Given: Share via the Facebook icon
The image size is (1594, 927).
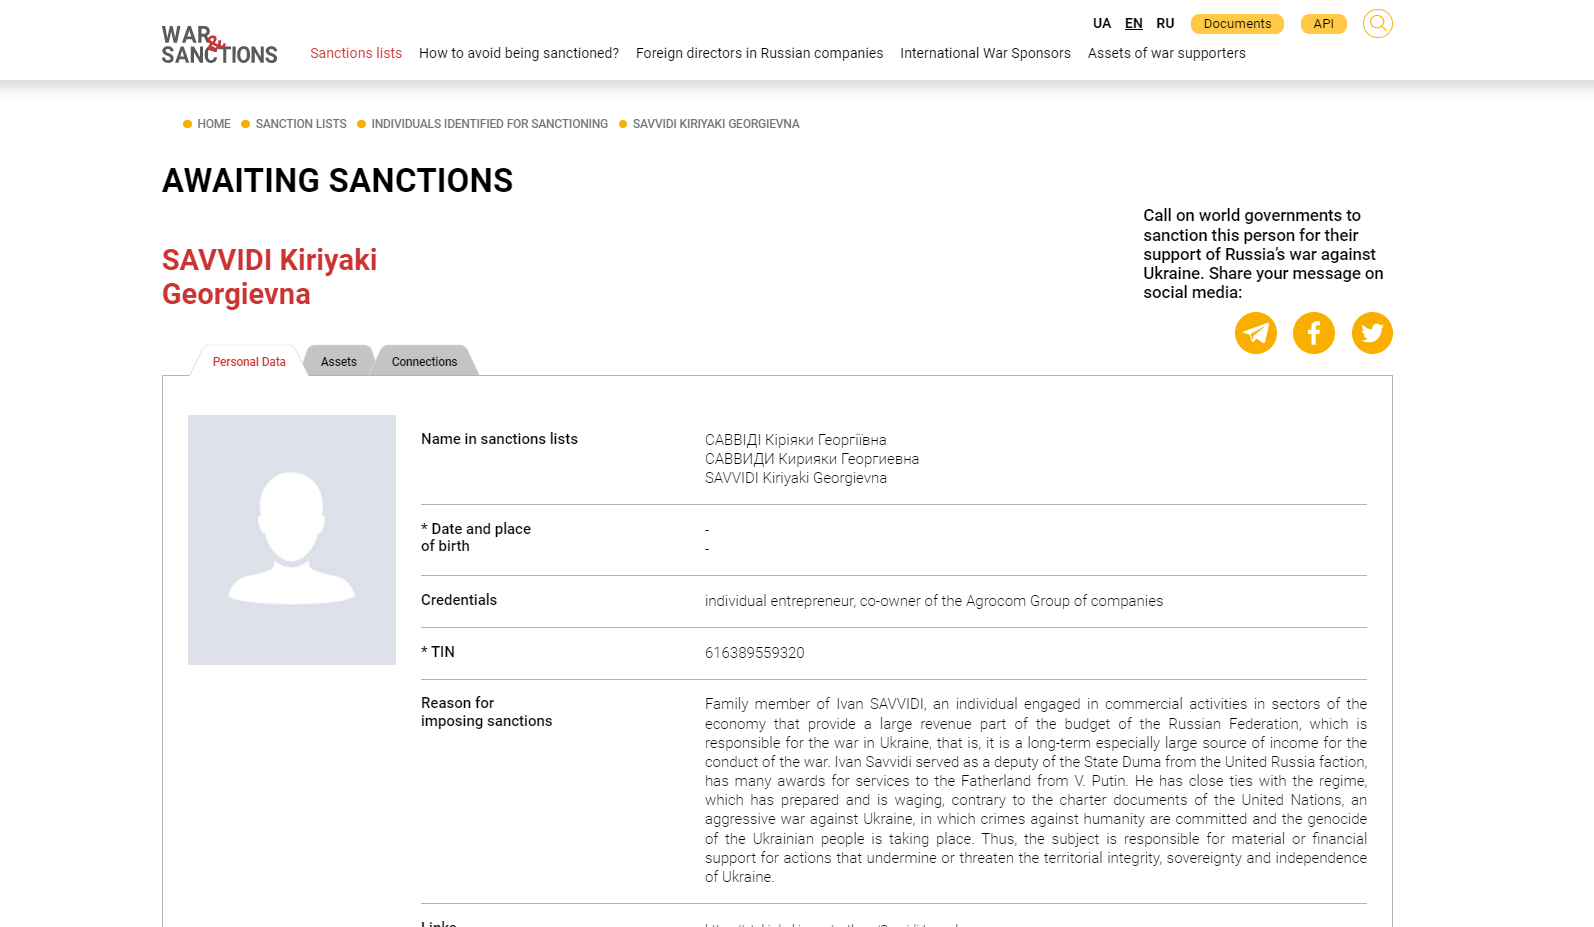Looking at the screenshot, I should (1314, 333).
